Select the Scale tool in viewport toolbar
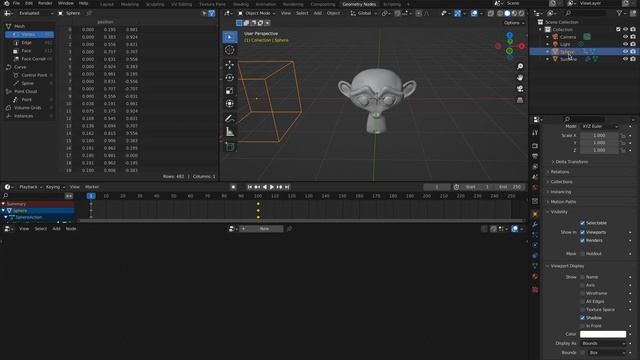This screenshot has width=640, height=360. pos(230,91)
